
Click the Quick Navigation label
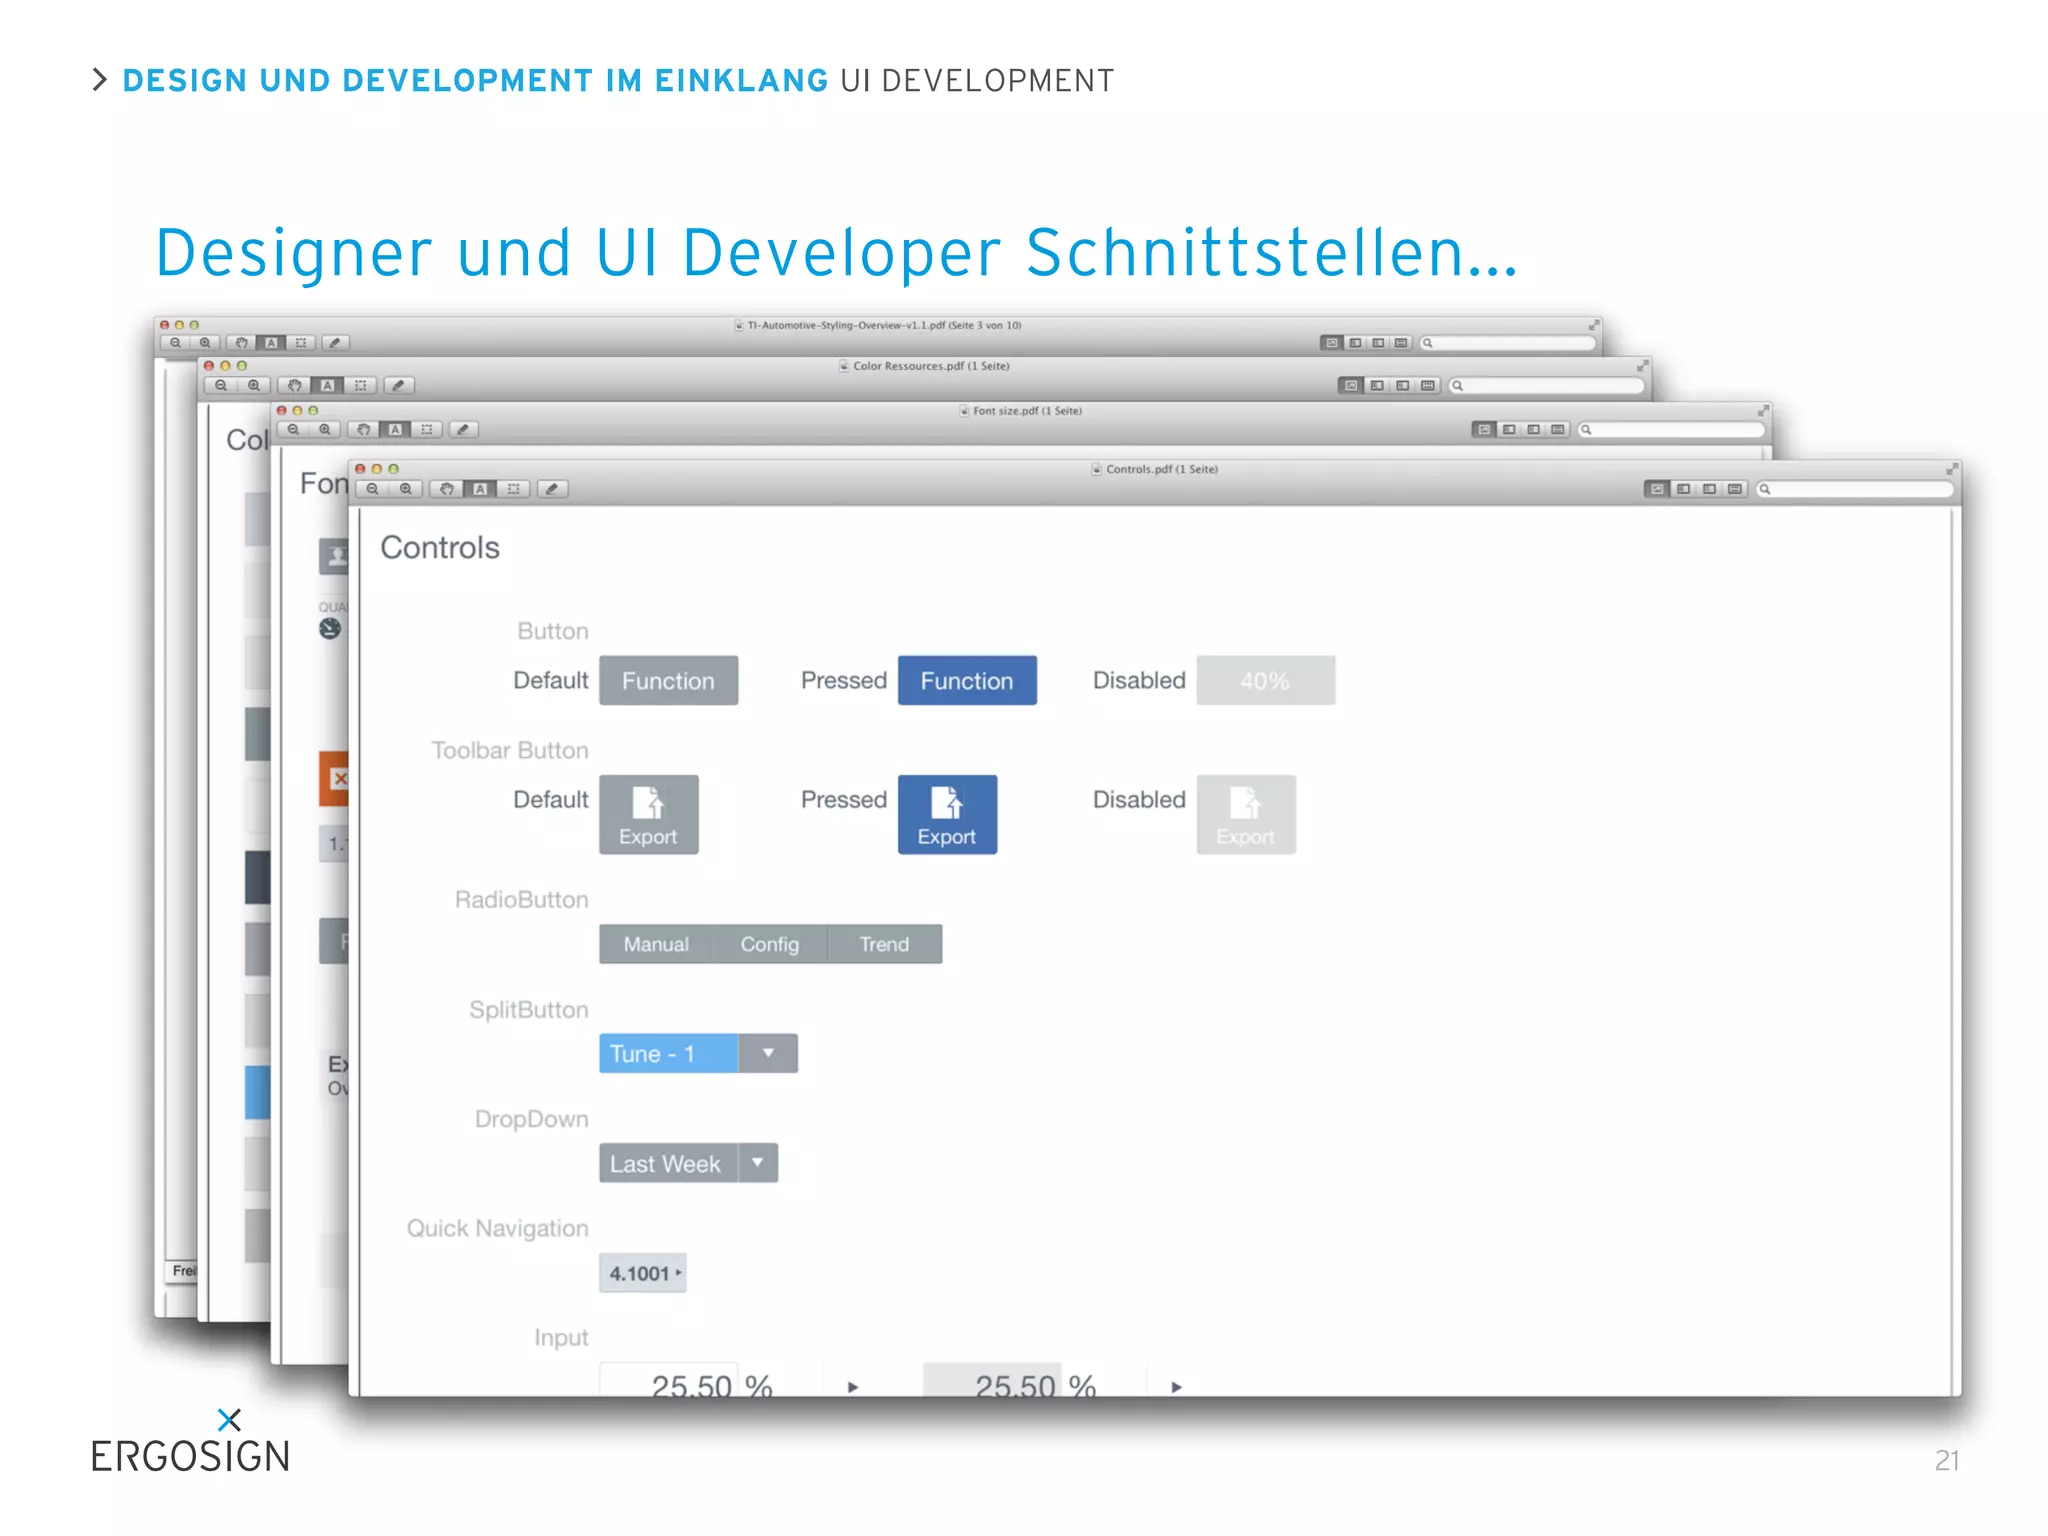coord(497,1228)
